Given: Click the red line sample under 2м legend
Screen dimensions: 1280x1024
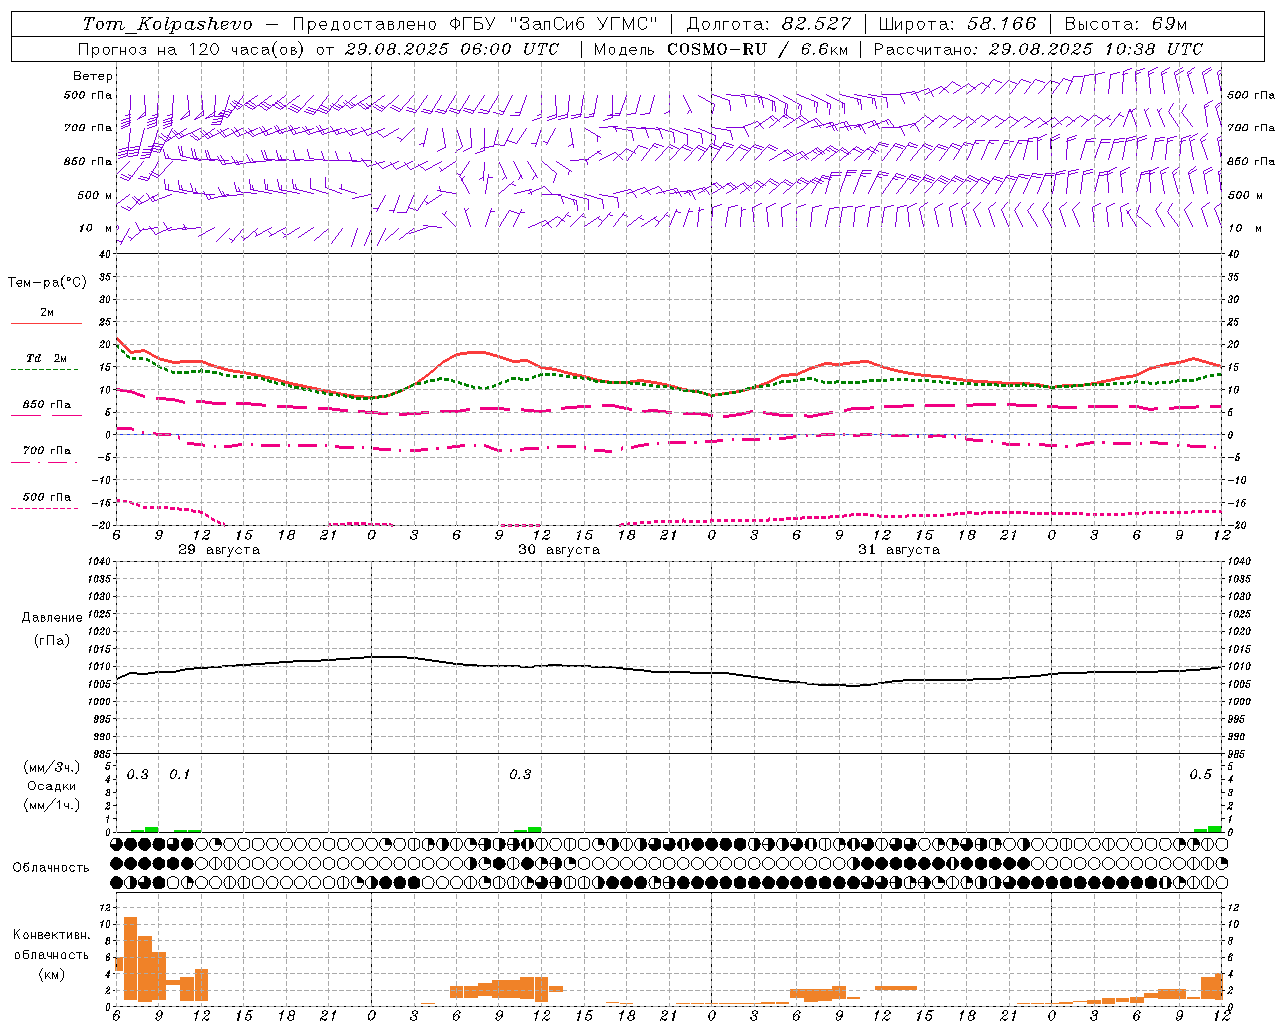Looking at the screenshot, I should (46, 323).
